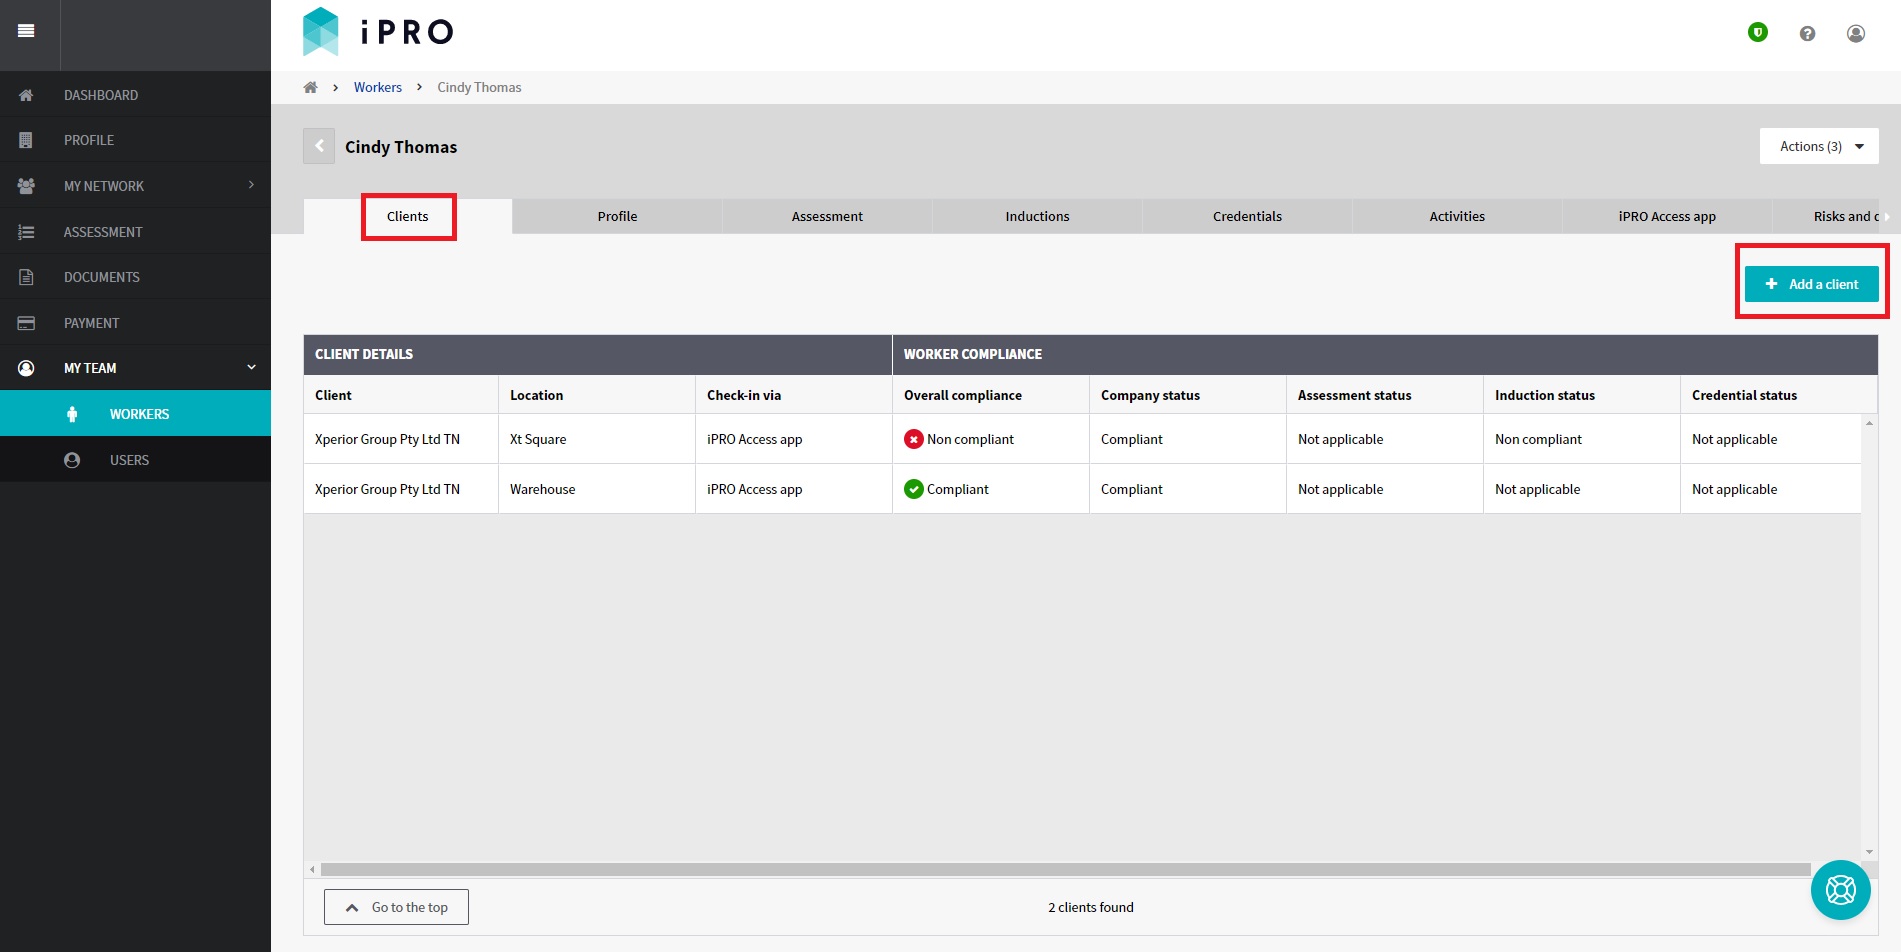Viewport: 1901px width, 952px height.
Task: Go back using the arrow beside Cindy Thomas
Action: 319,146
